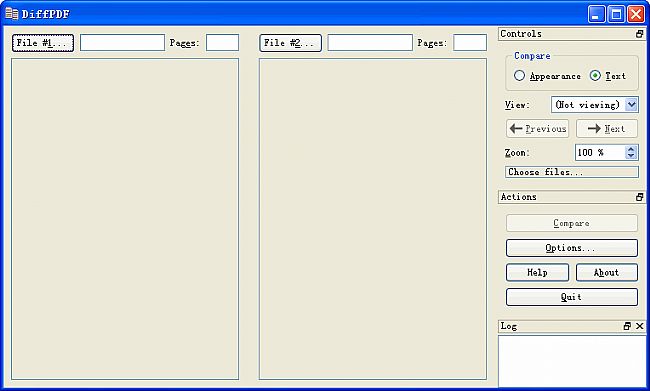Image resolution: width=650 pixels, height=391 pixels.
Task: Go to Previous difference
Action: point(537,129)
